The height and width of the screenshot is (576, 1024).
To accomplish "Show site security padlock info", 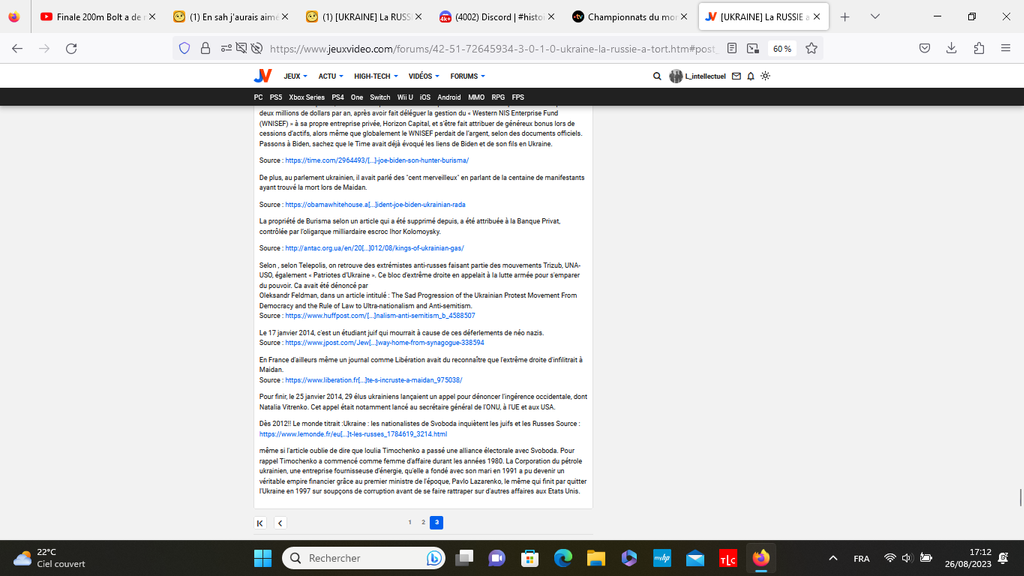I will pos(205,48).
